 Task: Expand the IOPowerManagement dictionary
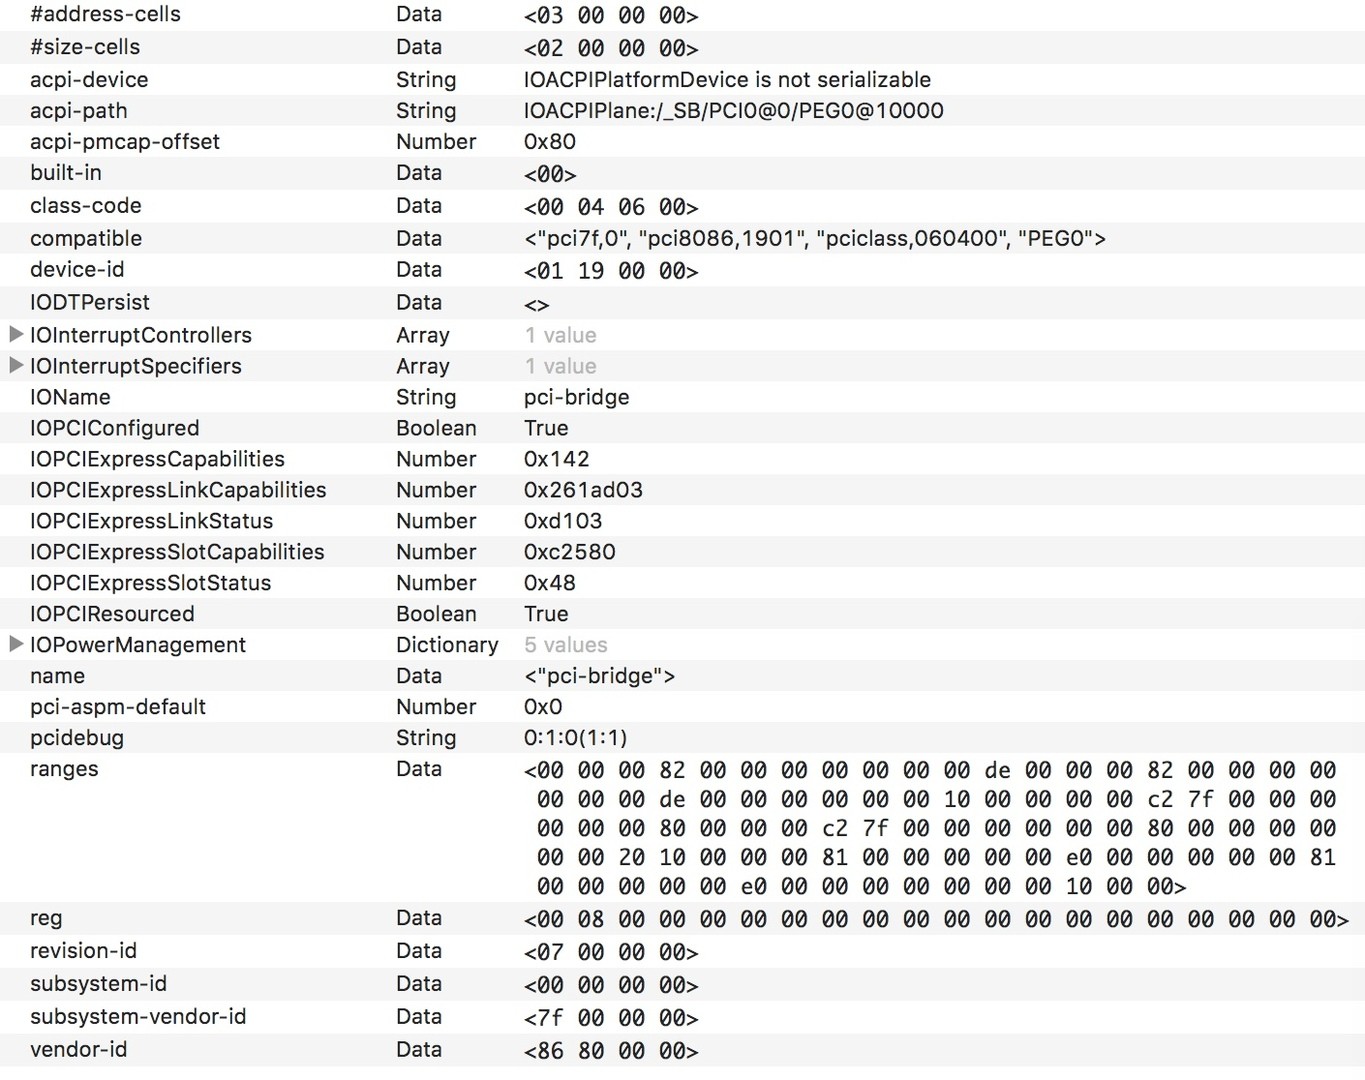click(x=16, y=644)
